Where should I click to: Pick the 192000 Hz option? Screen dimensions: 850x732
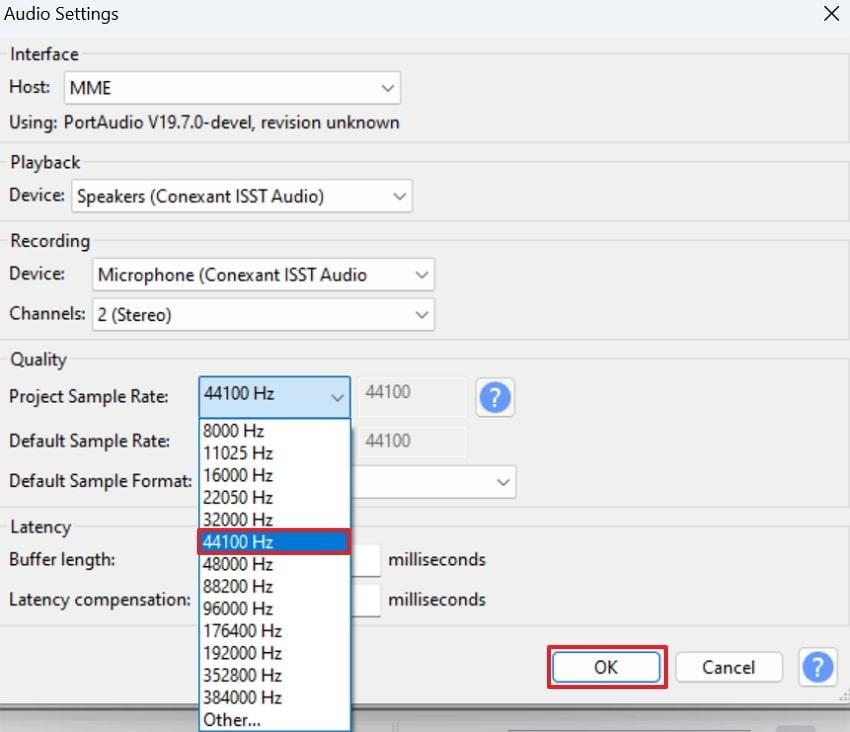coord(274,653)
